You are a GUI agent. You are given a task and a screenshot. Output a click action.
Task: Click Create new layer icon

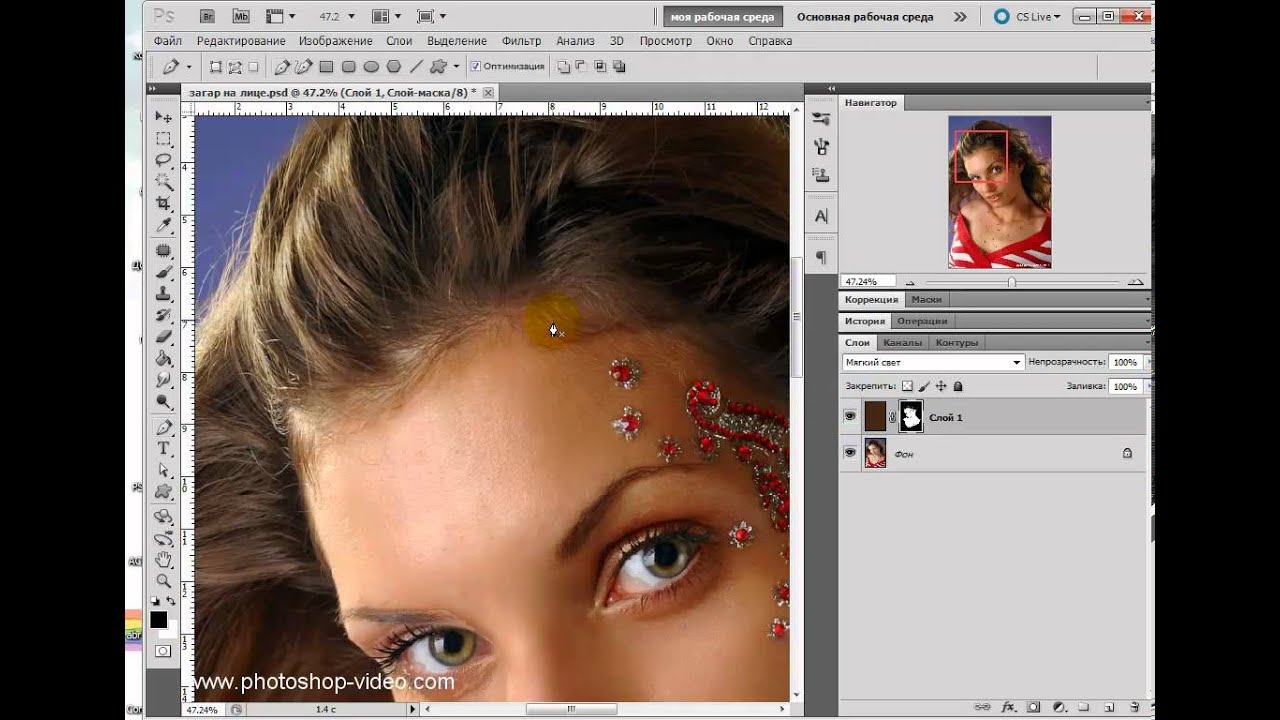click(x=1109, y=707)
